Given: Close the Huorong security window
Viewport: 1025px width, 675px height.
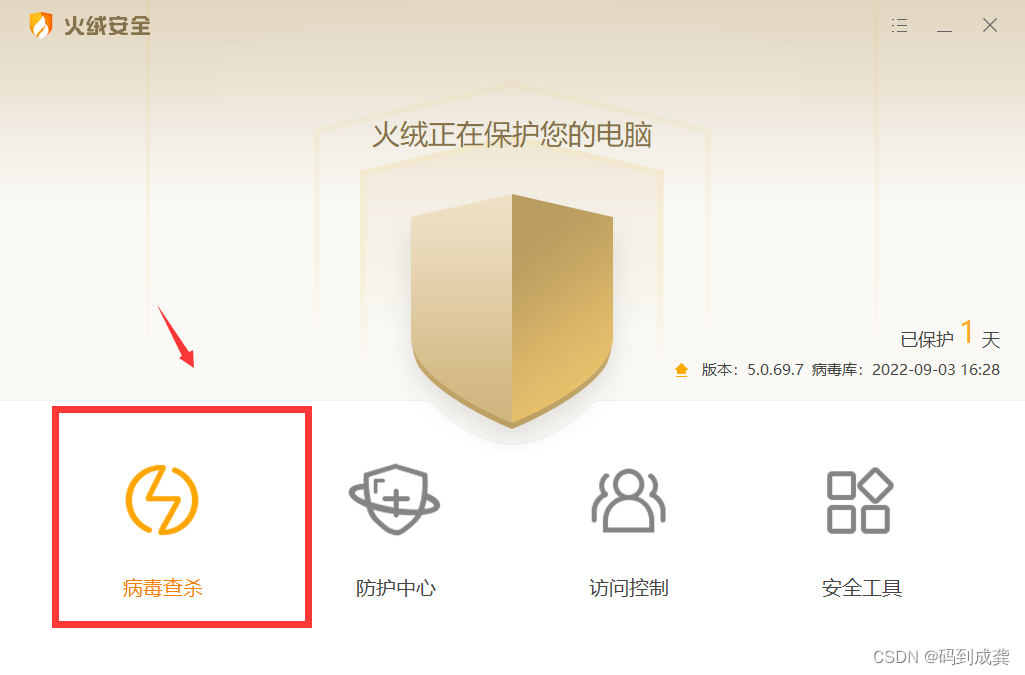Looking at the screenshot, I should coord(990,25).
